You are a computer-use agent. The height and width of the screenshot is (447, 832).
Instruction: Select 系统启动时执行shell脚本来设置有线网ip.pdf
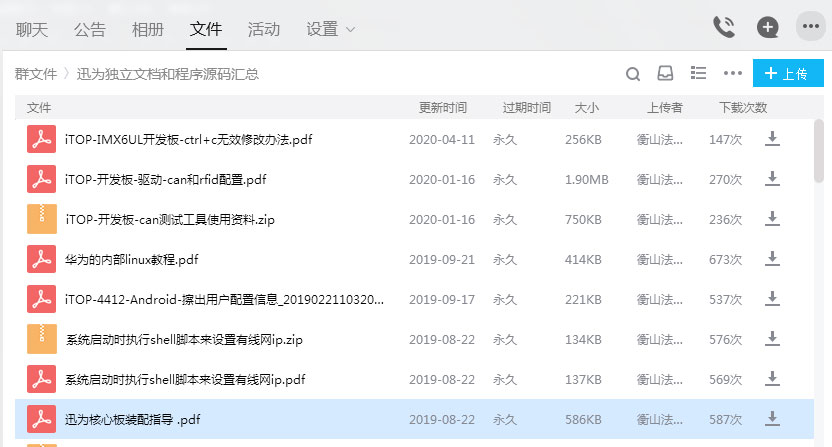tap(185, 380)
